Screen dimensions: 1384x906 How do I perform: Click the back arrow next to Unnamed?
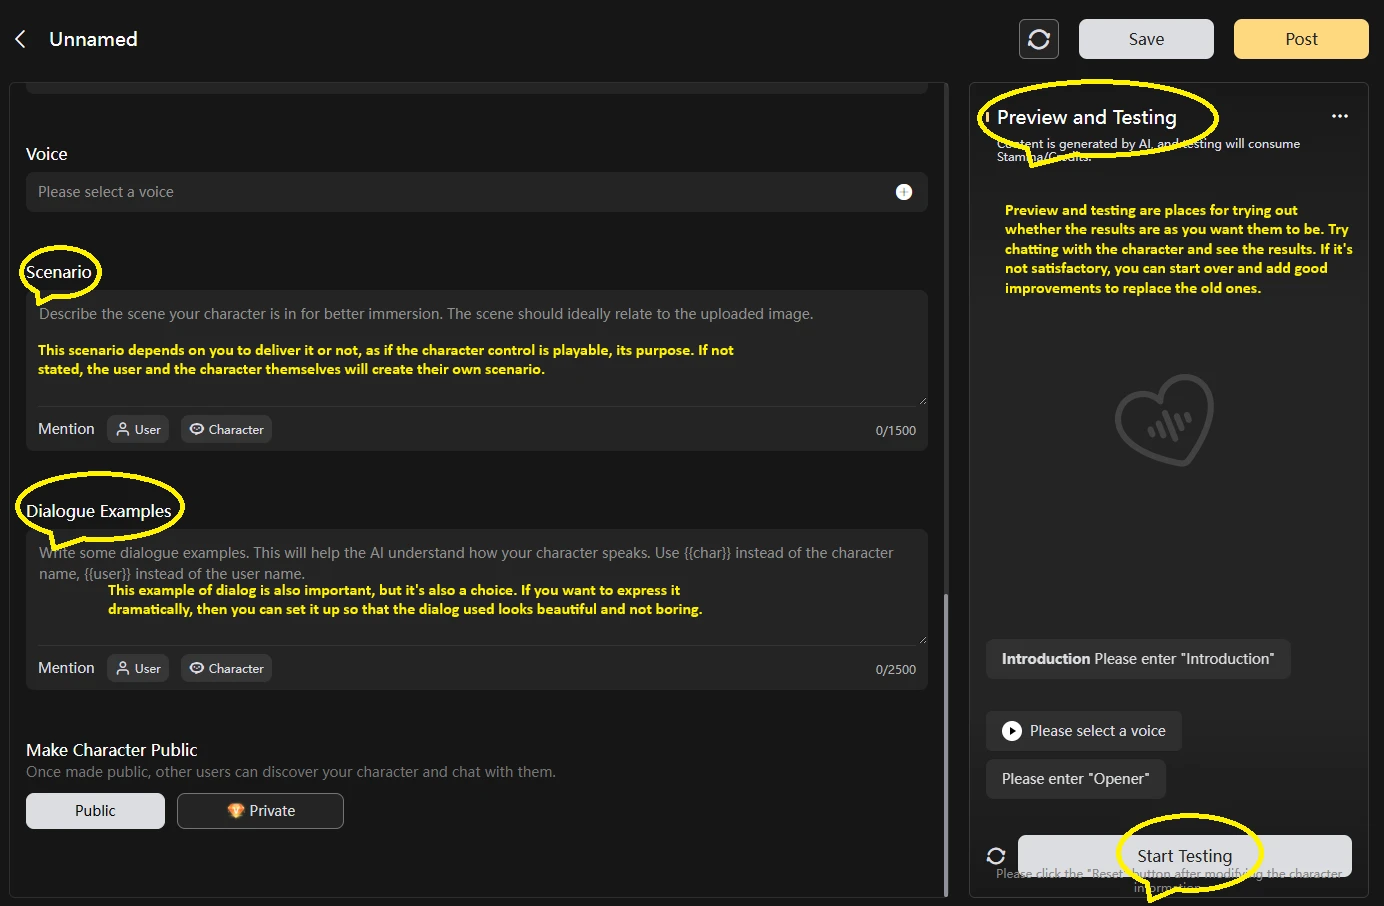[x=20, y=39]
